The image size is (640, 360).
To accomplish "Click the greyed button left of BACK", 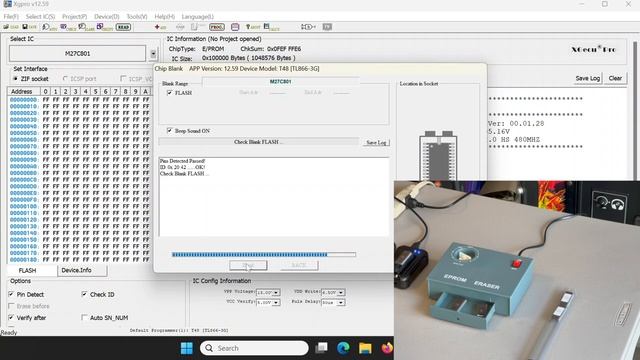I will tap(248, 265).
